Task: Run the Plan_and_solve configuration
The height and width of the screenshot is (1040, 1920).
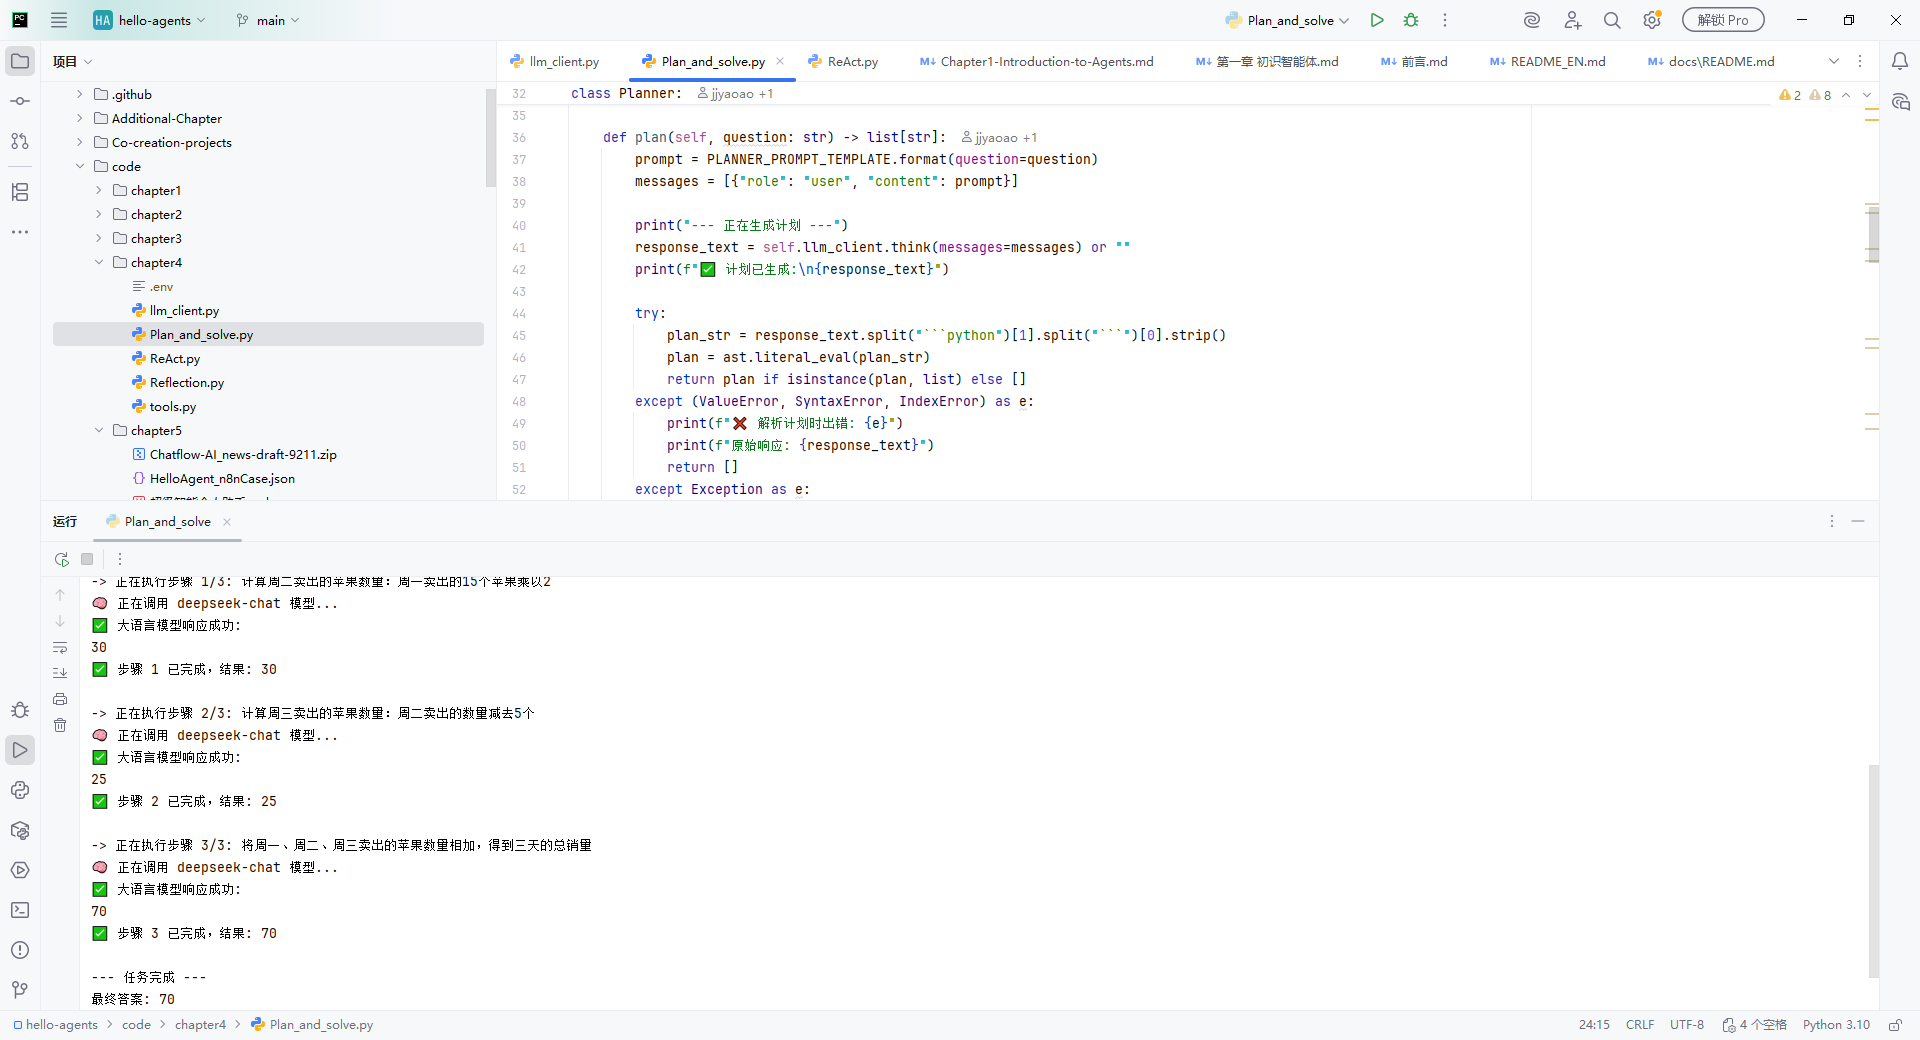Action: pos(1377,20)
